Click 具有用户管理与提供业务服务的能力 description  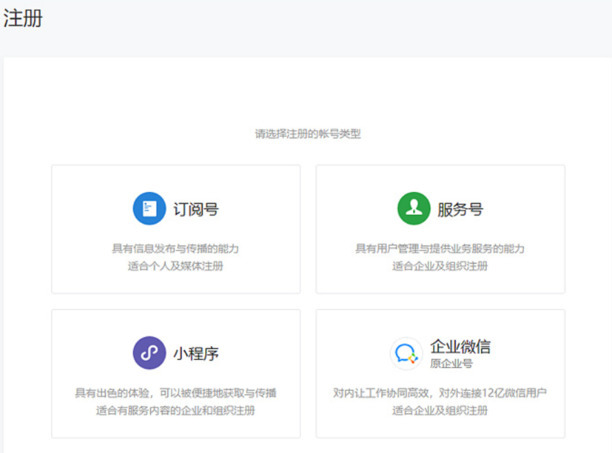coord(440,248)
